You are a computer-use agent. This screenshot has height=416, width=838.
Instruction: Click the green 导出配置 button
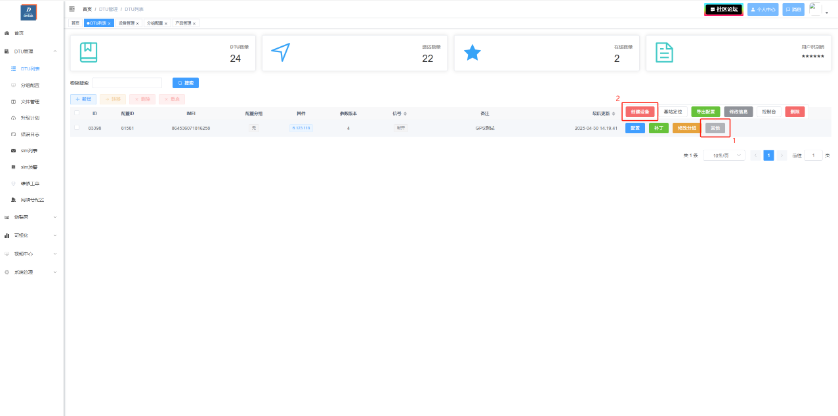coord(706,112)
